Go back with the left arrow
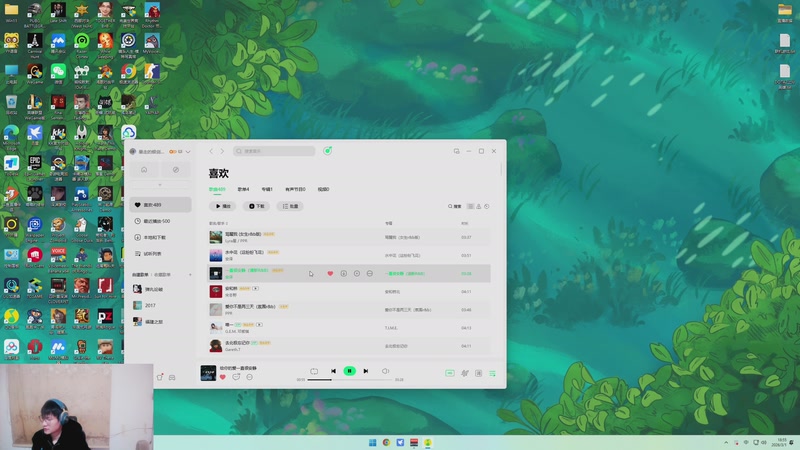 [211, 151]
